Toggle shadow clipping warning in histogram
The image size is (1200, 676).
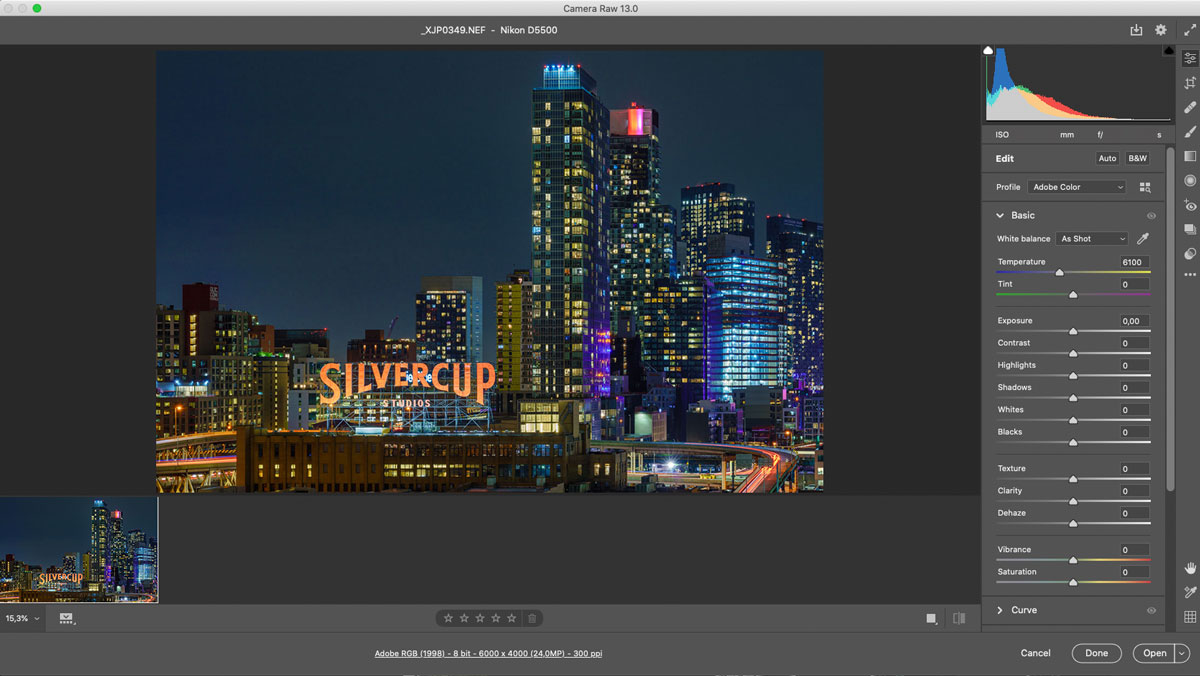[988, 50]
